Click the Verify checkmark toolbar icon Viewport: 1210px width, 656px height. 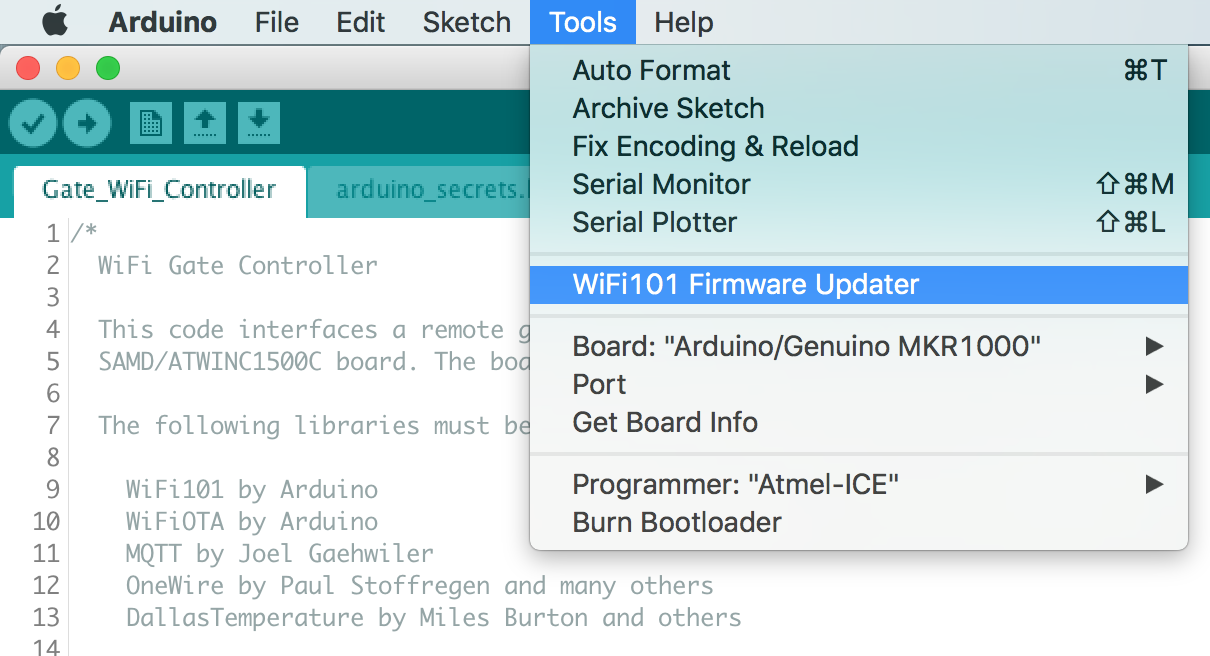[x=33, y=123]
